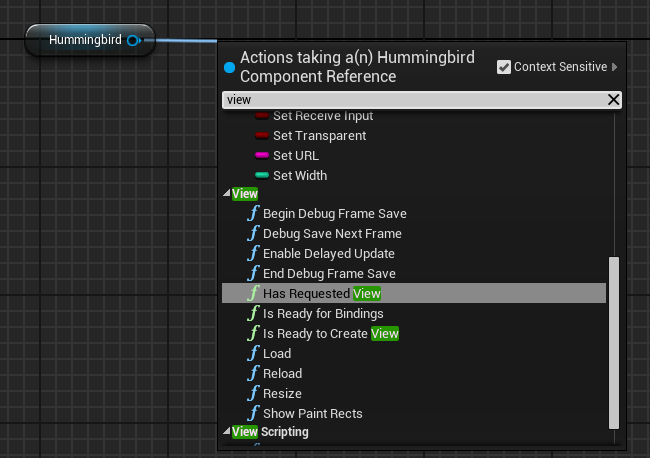Add the Is Ready for Bindings function
The width and height of the screenshot is (650, 458).
click(323, 314)
